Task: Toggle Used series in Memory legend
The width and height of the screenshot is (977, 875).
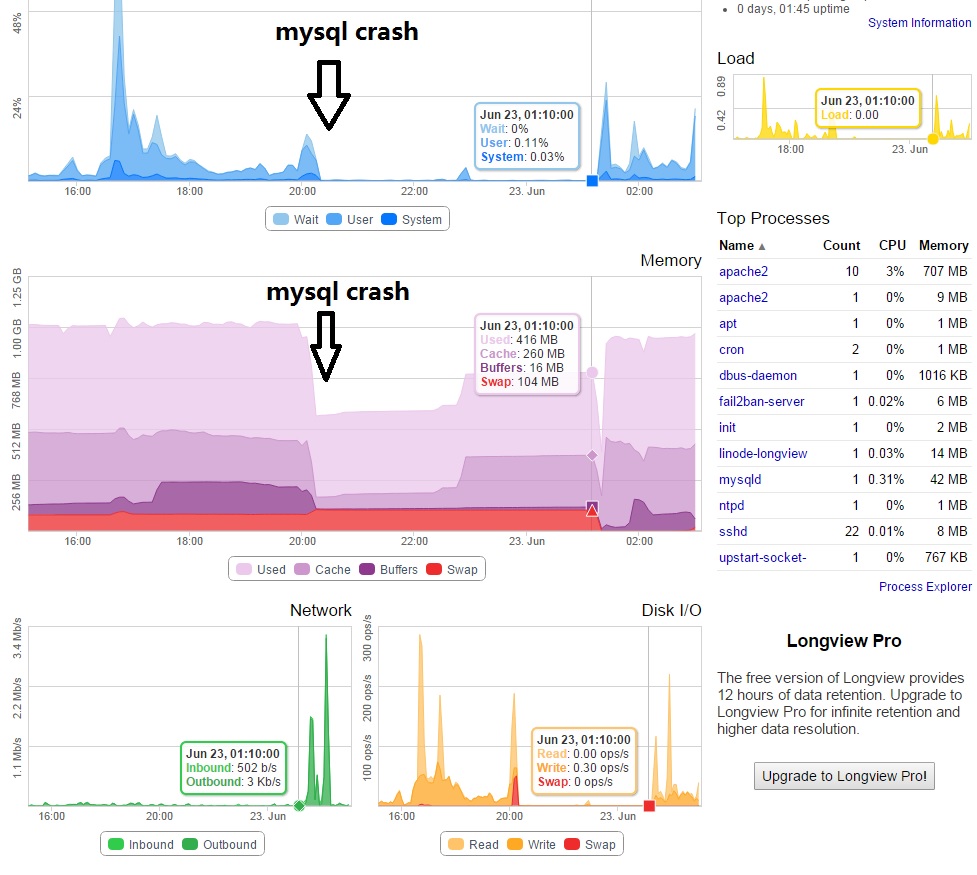Action: [261, 570]
